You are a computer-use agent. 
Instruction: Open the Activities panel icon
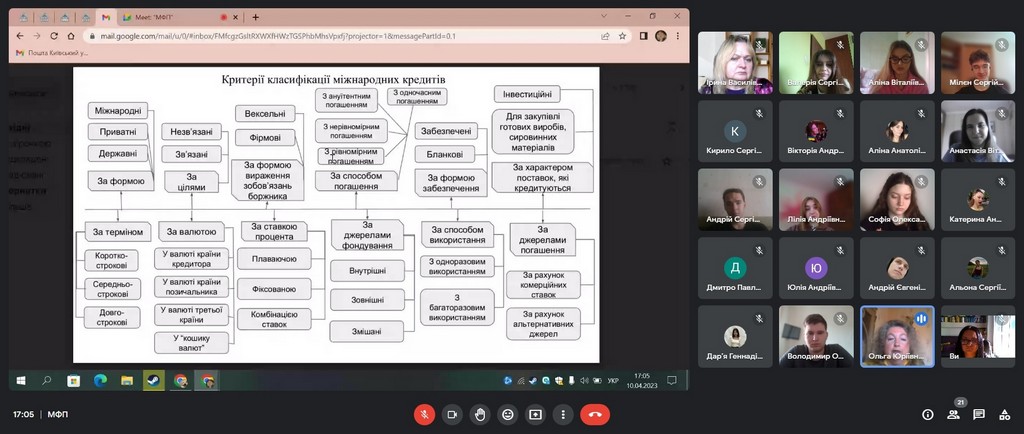point(1006,414)
